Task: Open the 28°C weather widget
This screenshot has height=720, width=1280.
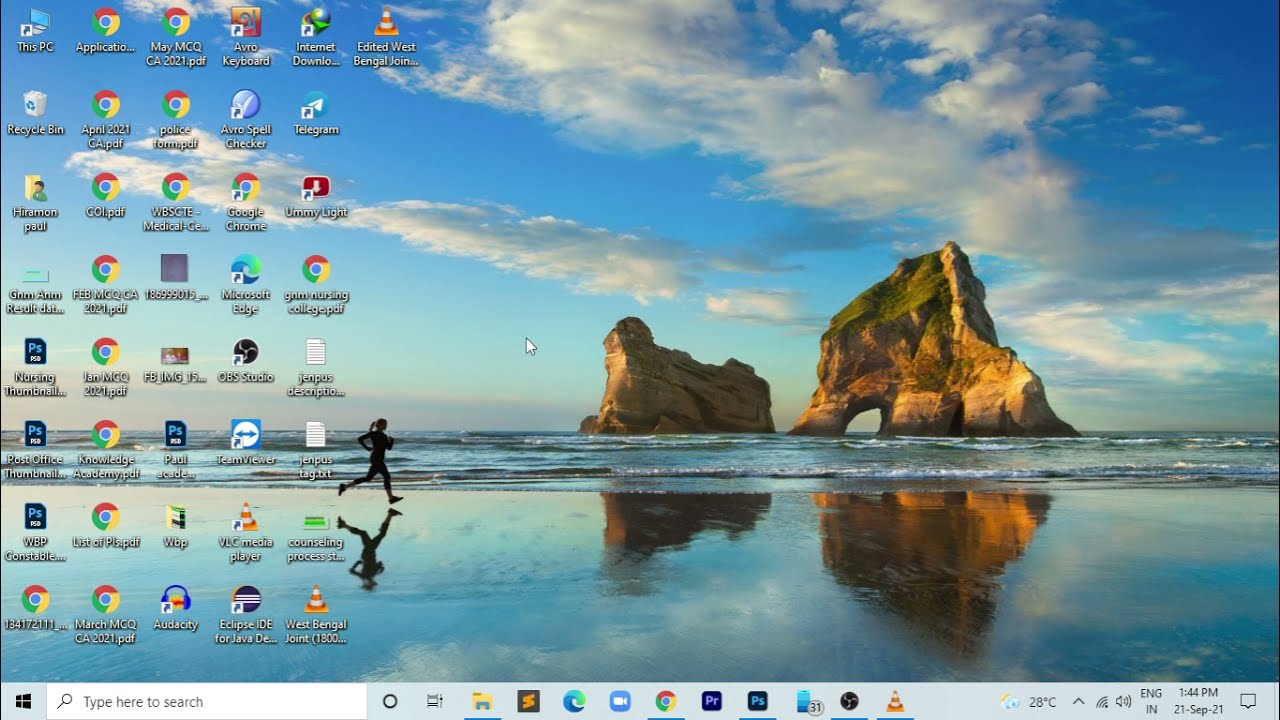Action: point(1029,702)
